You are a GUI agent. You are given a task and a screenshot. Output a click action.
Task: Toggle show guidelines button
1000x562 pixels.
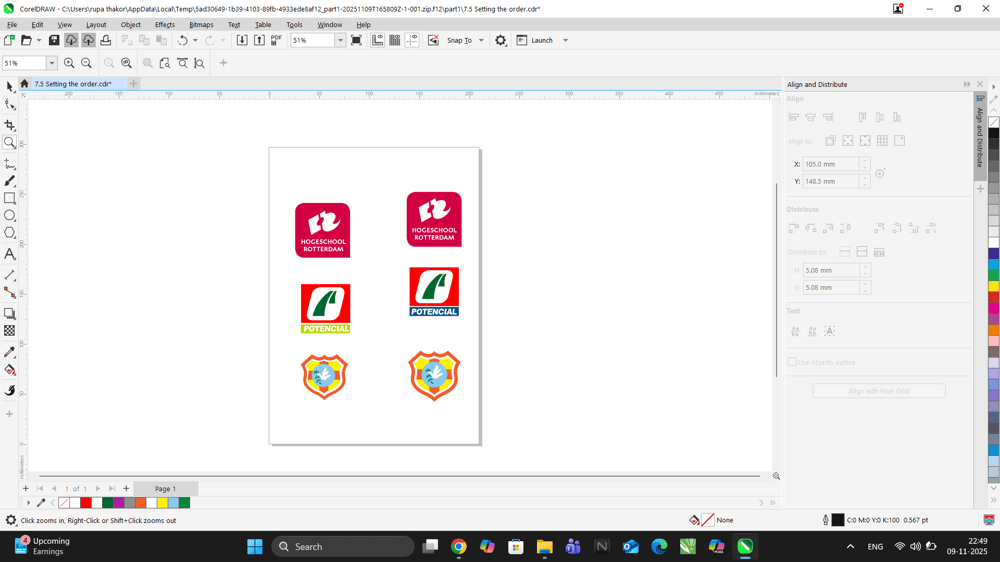point(412,40)
